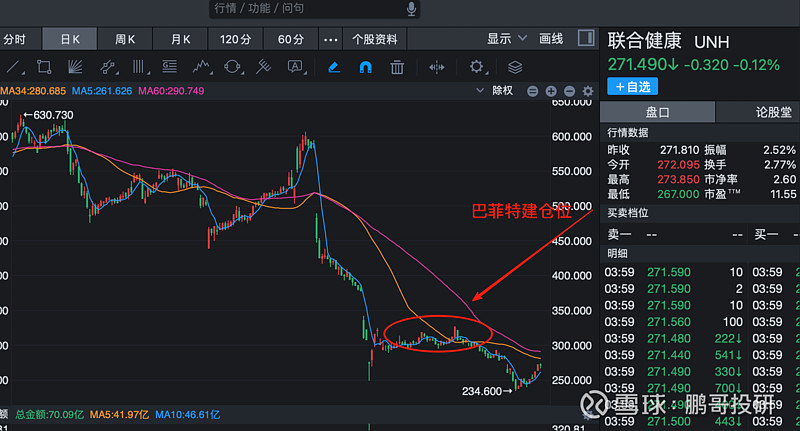Image resolution: width=800 pixels, height=431 pixels.
Task: Select the channel line drawing tool
Action: tap(108, 67)
